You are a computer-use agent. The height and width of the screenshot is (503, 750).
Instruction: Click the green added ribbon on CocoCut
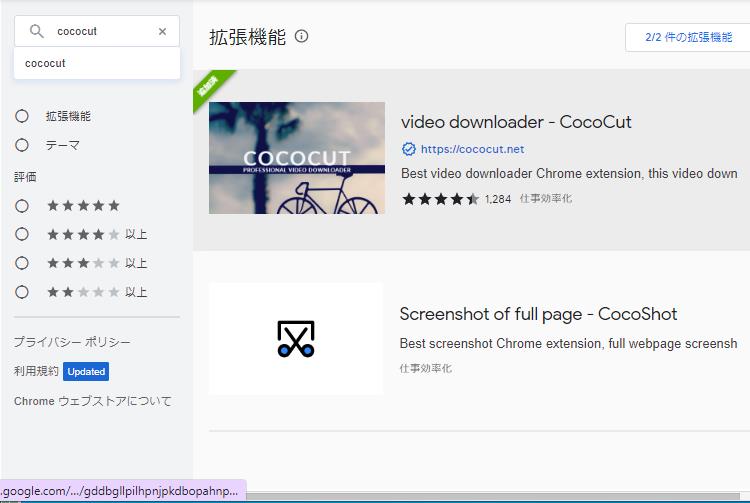pyautogui.click(x=209, y=86)
